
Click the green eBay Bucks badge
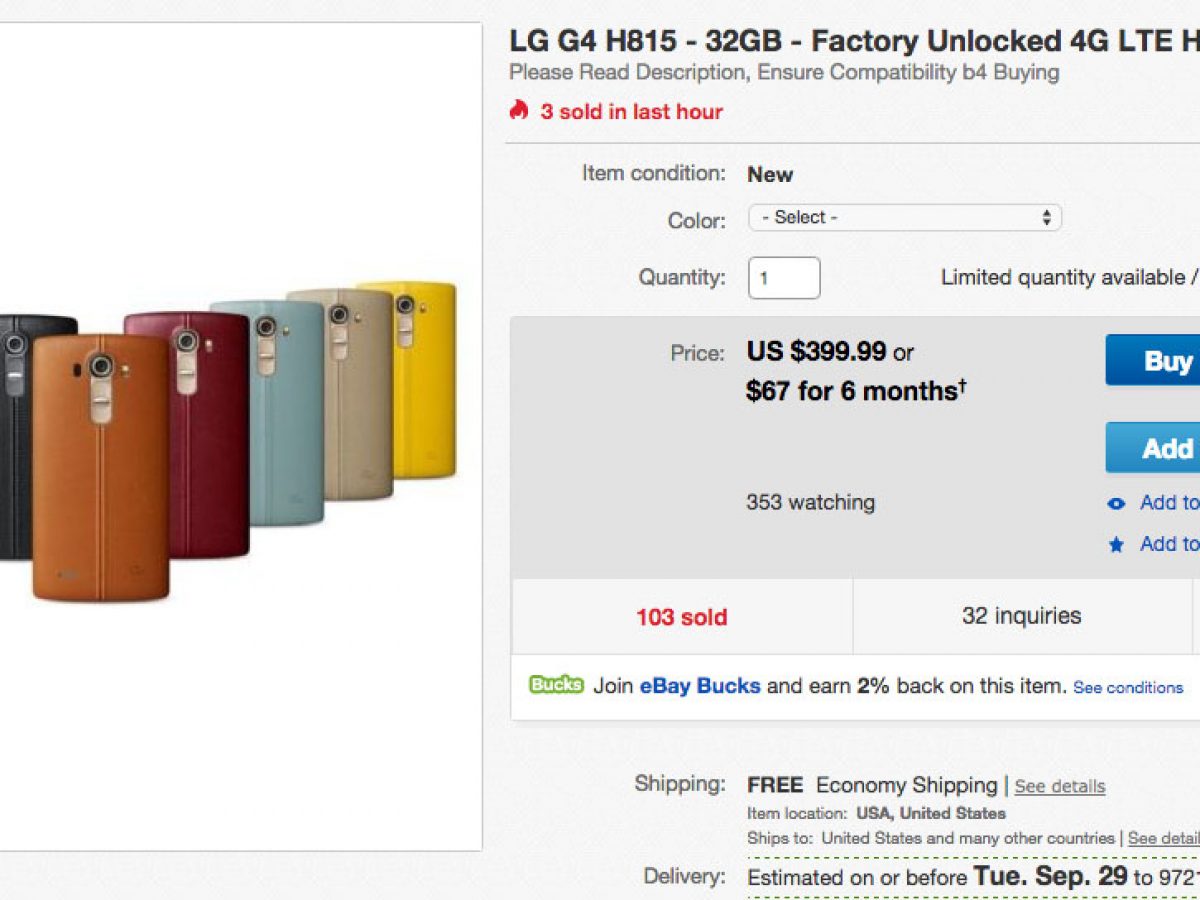pyautogui.click(x=556, y=685)
